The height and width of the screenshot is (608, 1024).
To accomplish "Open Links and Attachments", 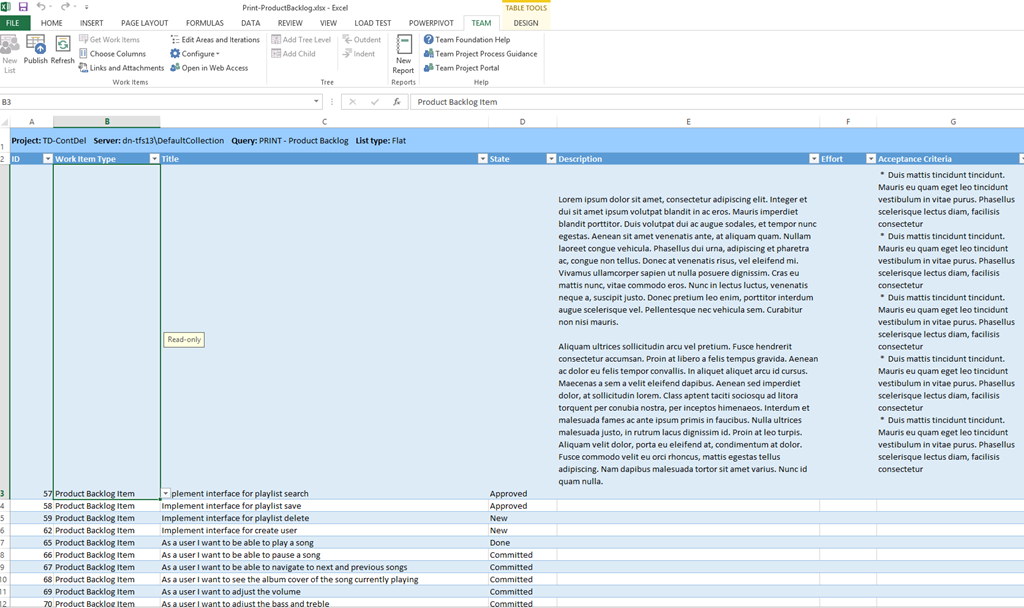I will click(x=126, y=68).
